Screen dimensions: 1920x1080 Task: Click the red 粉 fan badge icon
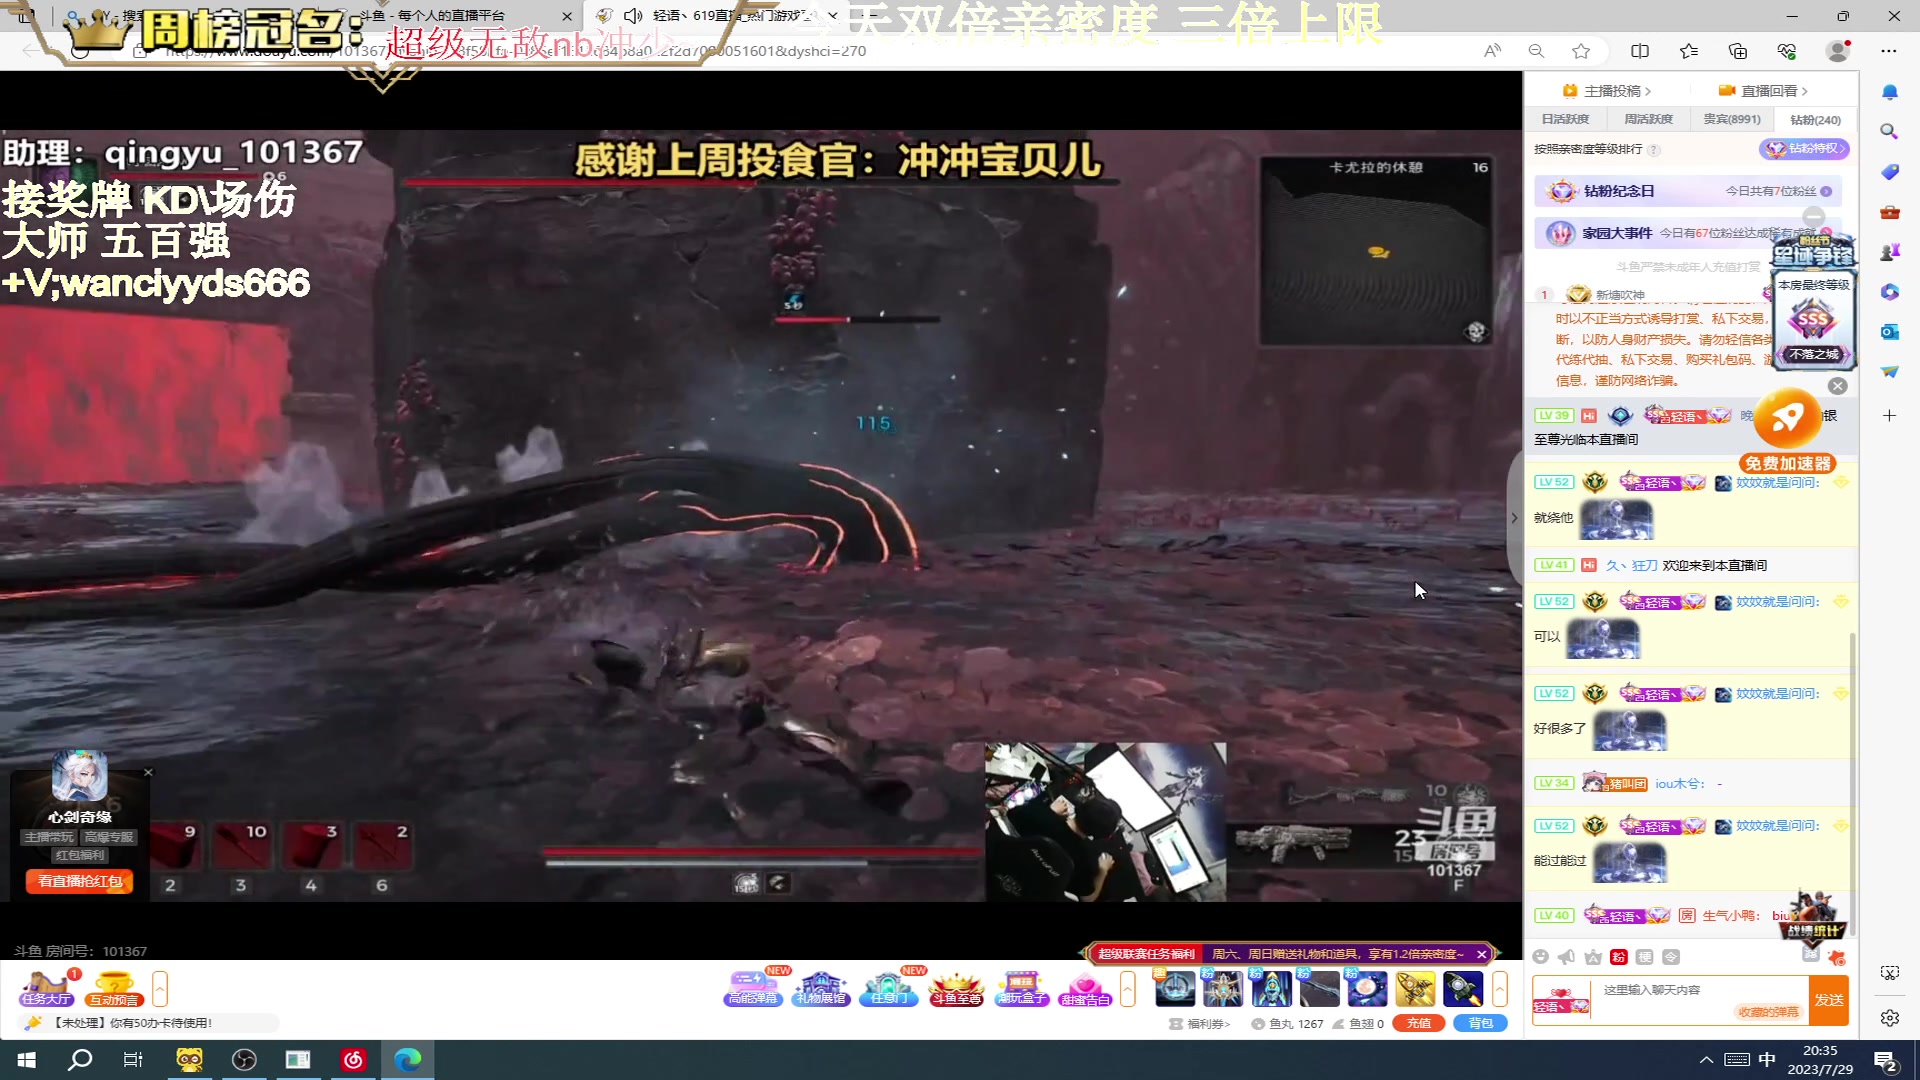coord(1619,957)
